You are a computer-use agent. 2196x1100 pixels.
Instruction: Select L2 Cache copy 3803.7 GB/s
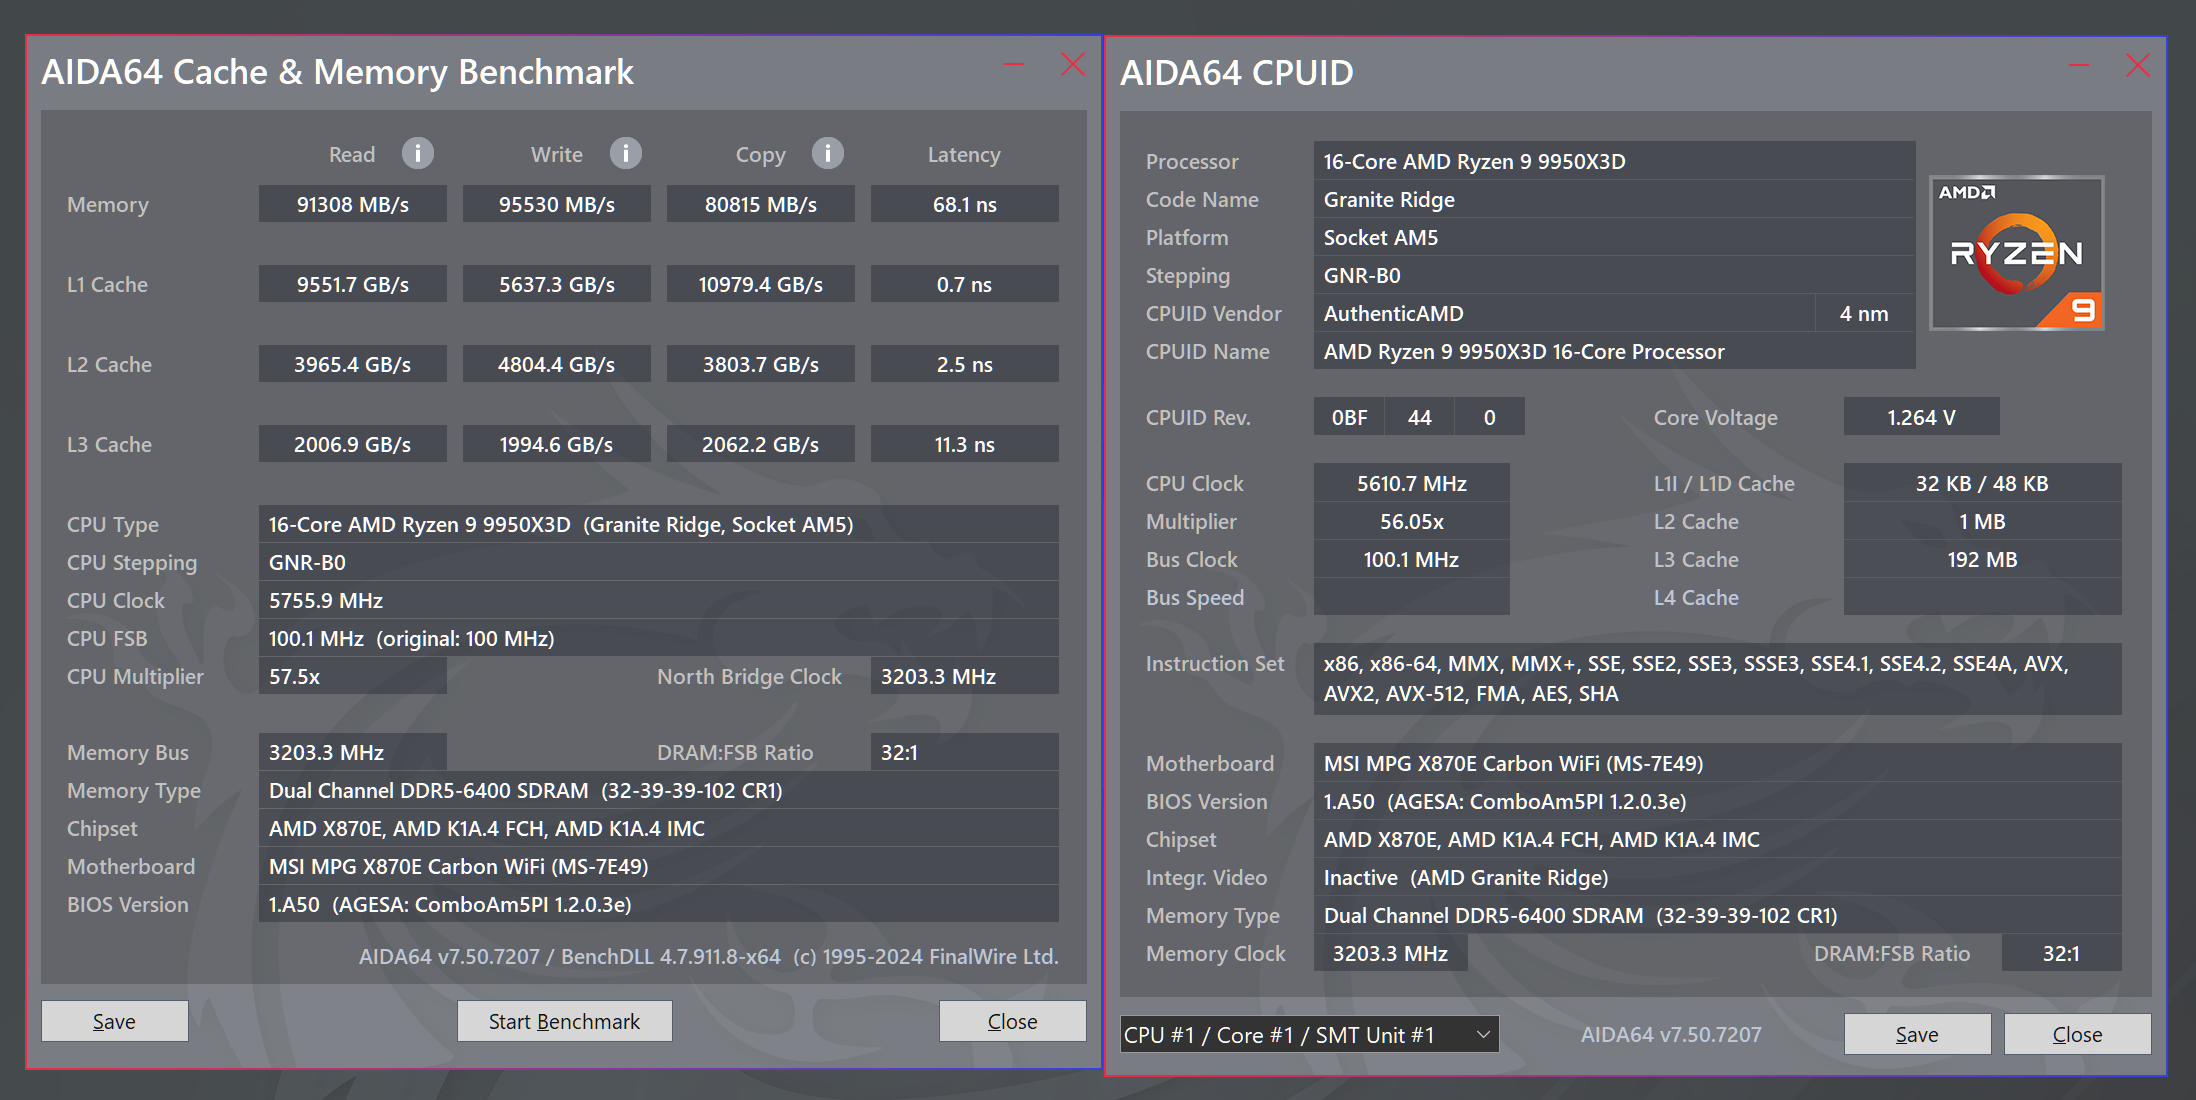(x=760, y=364)
